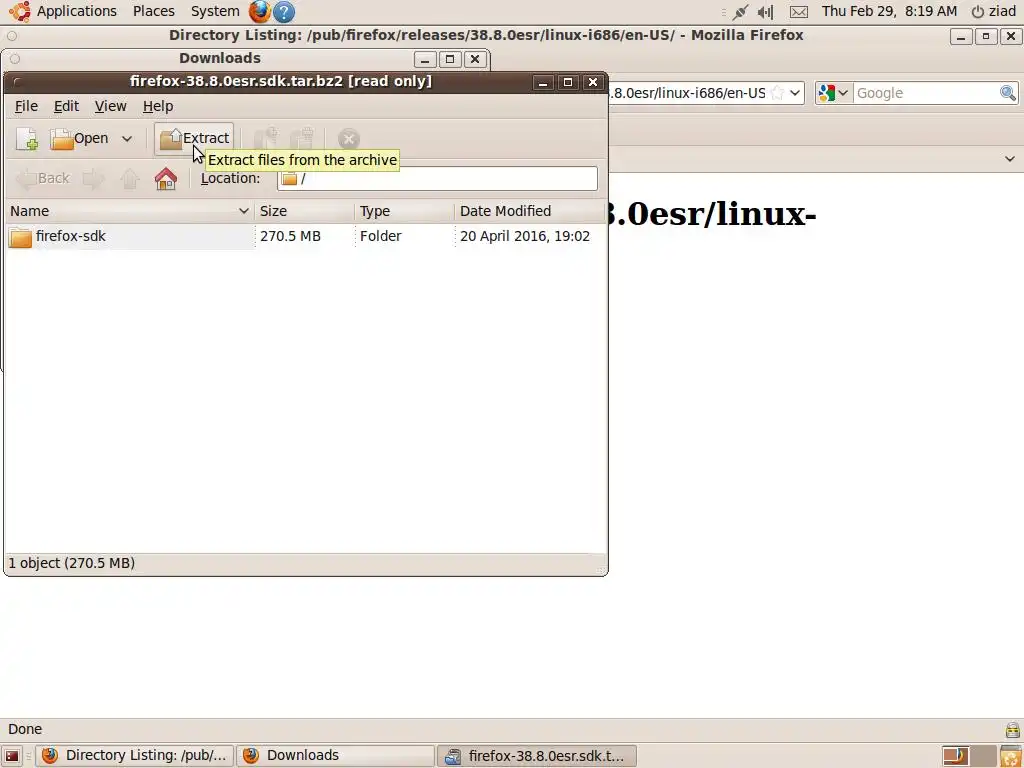Image resolution: width=1024 pixels, height=768 pixels.
Task: Maximize the archive manager window
Action: (568, 82)
